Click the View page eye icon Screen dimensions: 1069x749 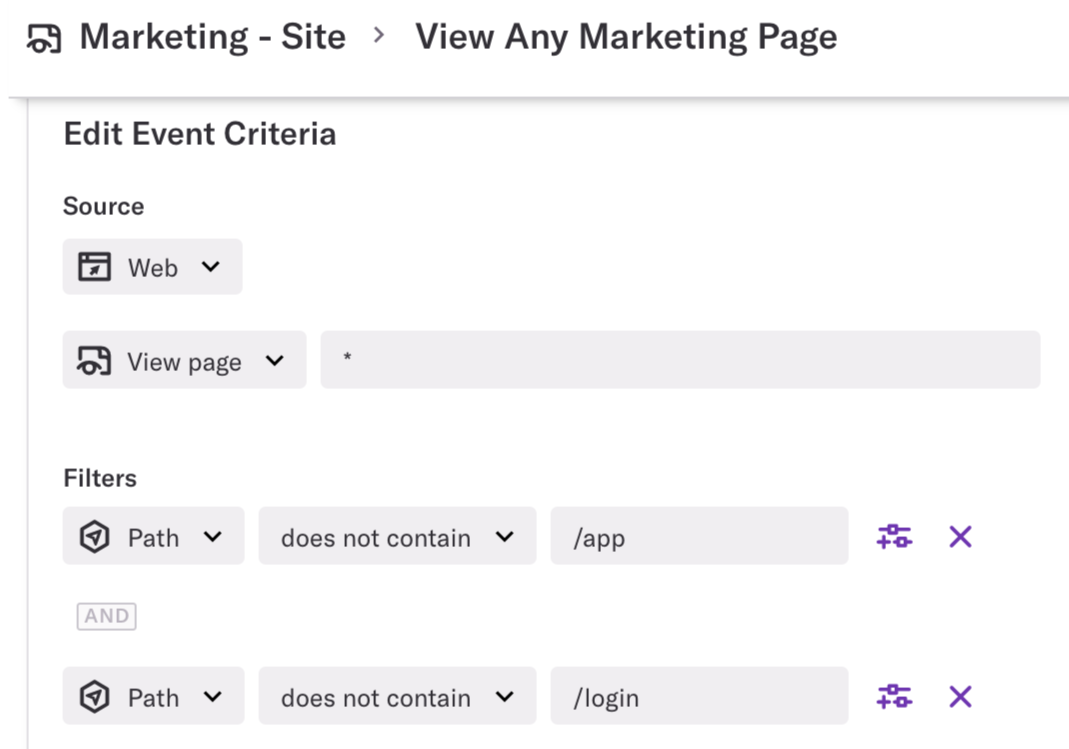(94, 361)
